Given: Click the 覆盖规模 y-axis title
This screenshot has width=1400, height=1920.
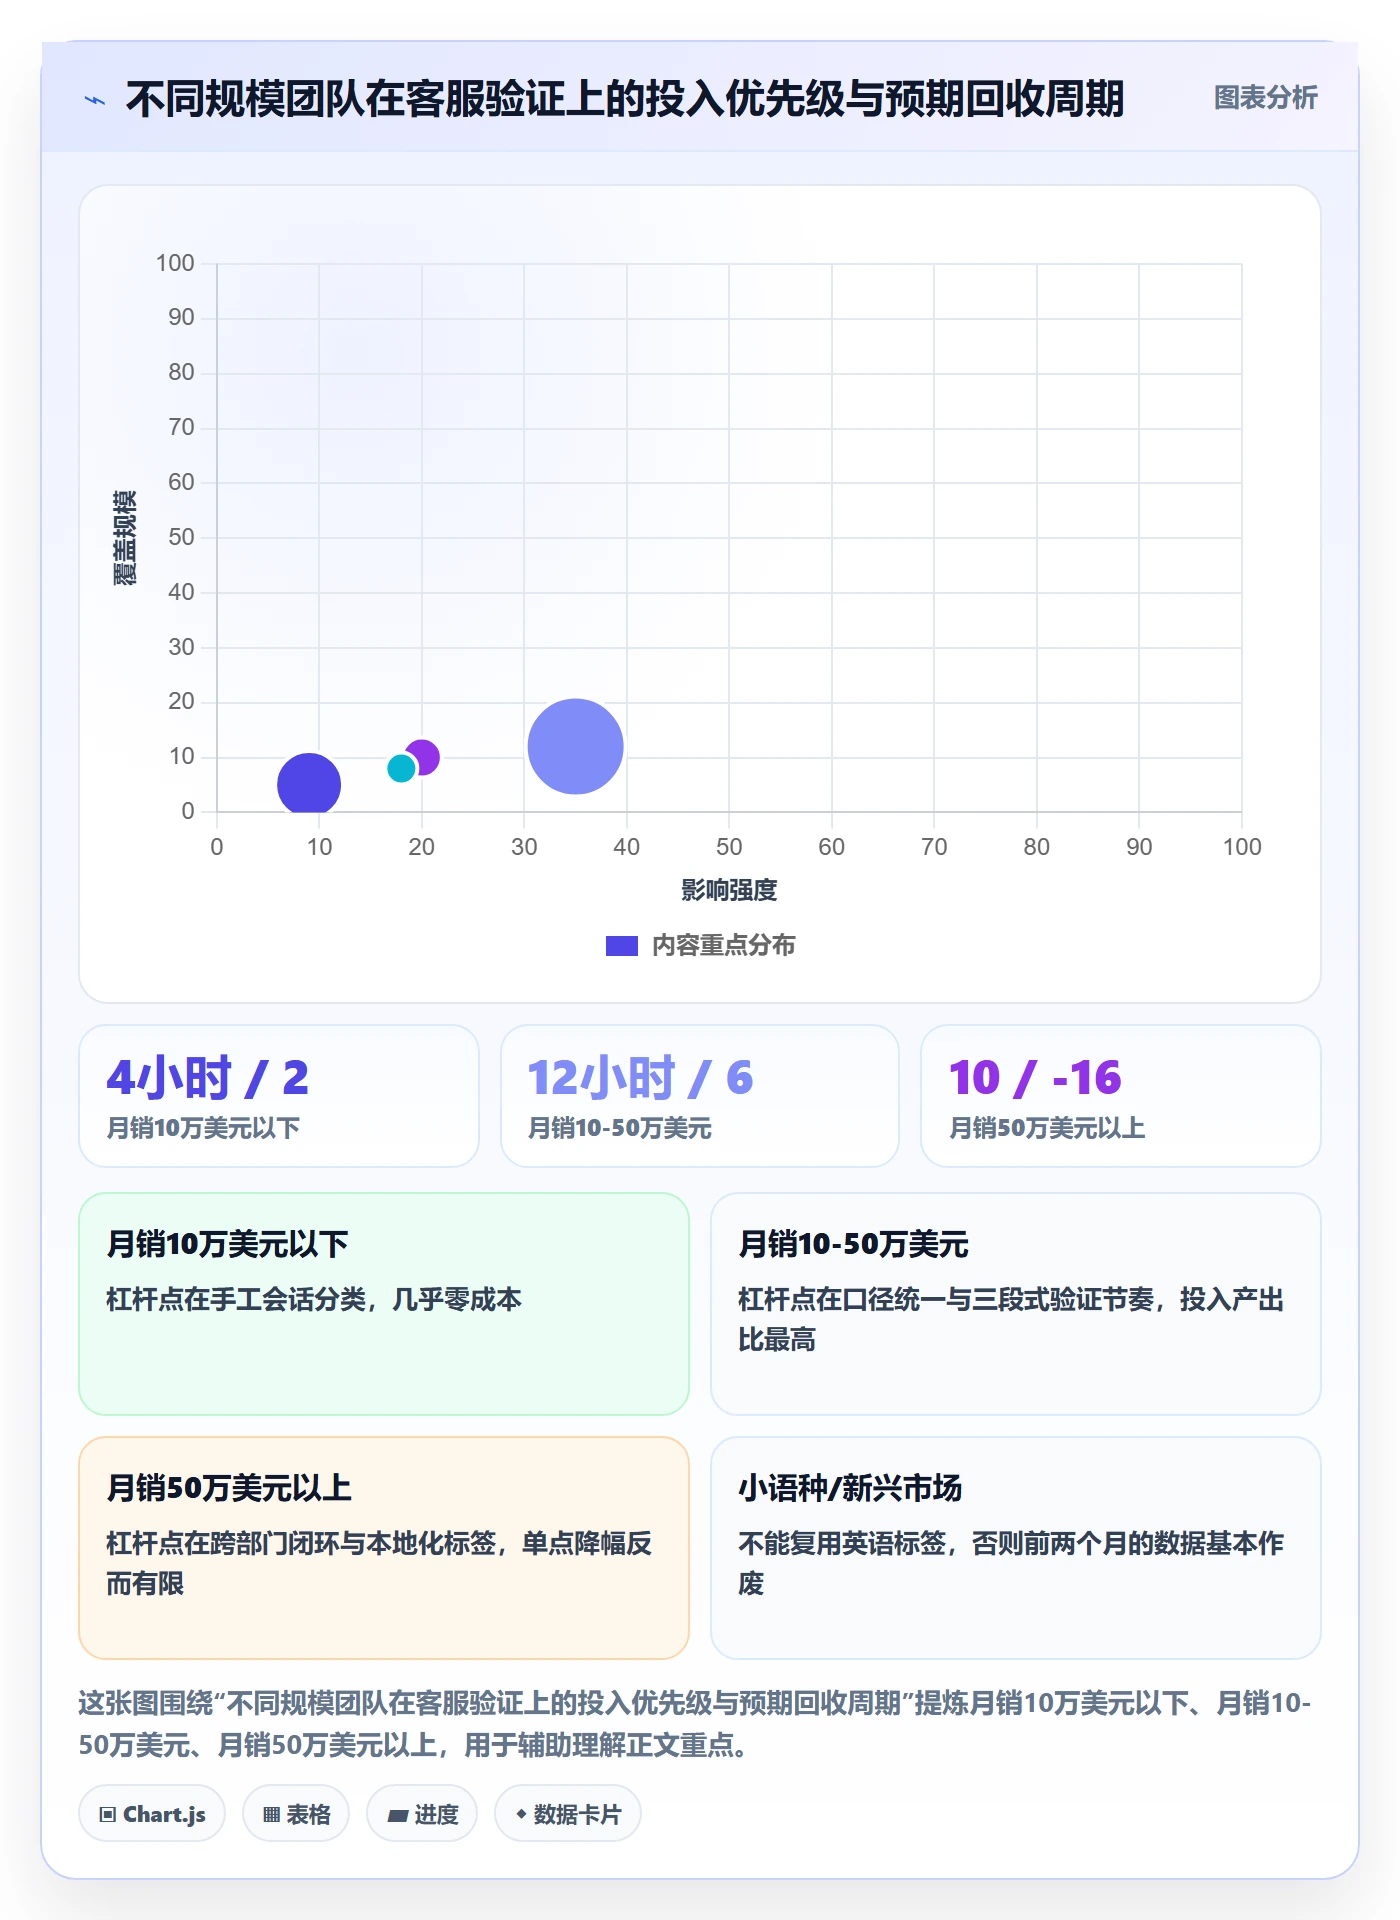Looking at the screenshot, I should click(125, 538).
